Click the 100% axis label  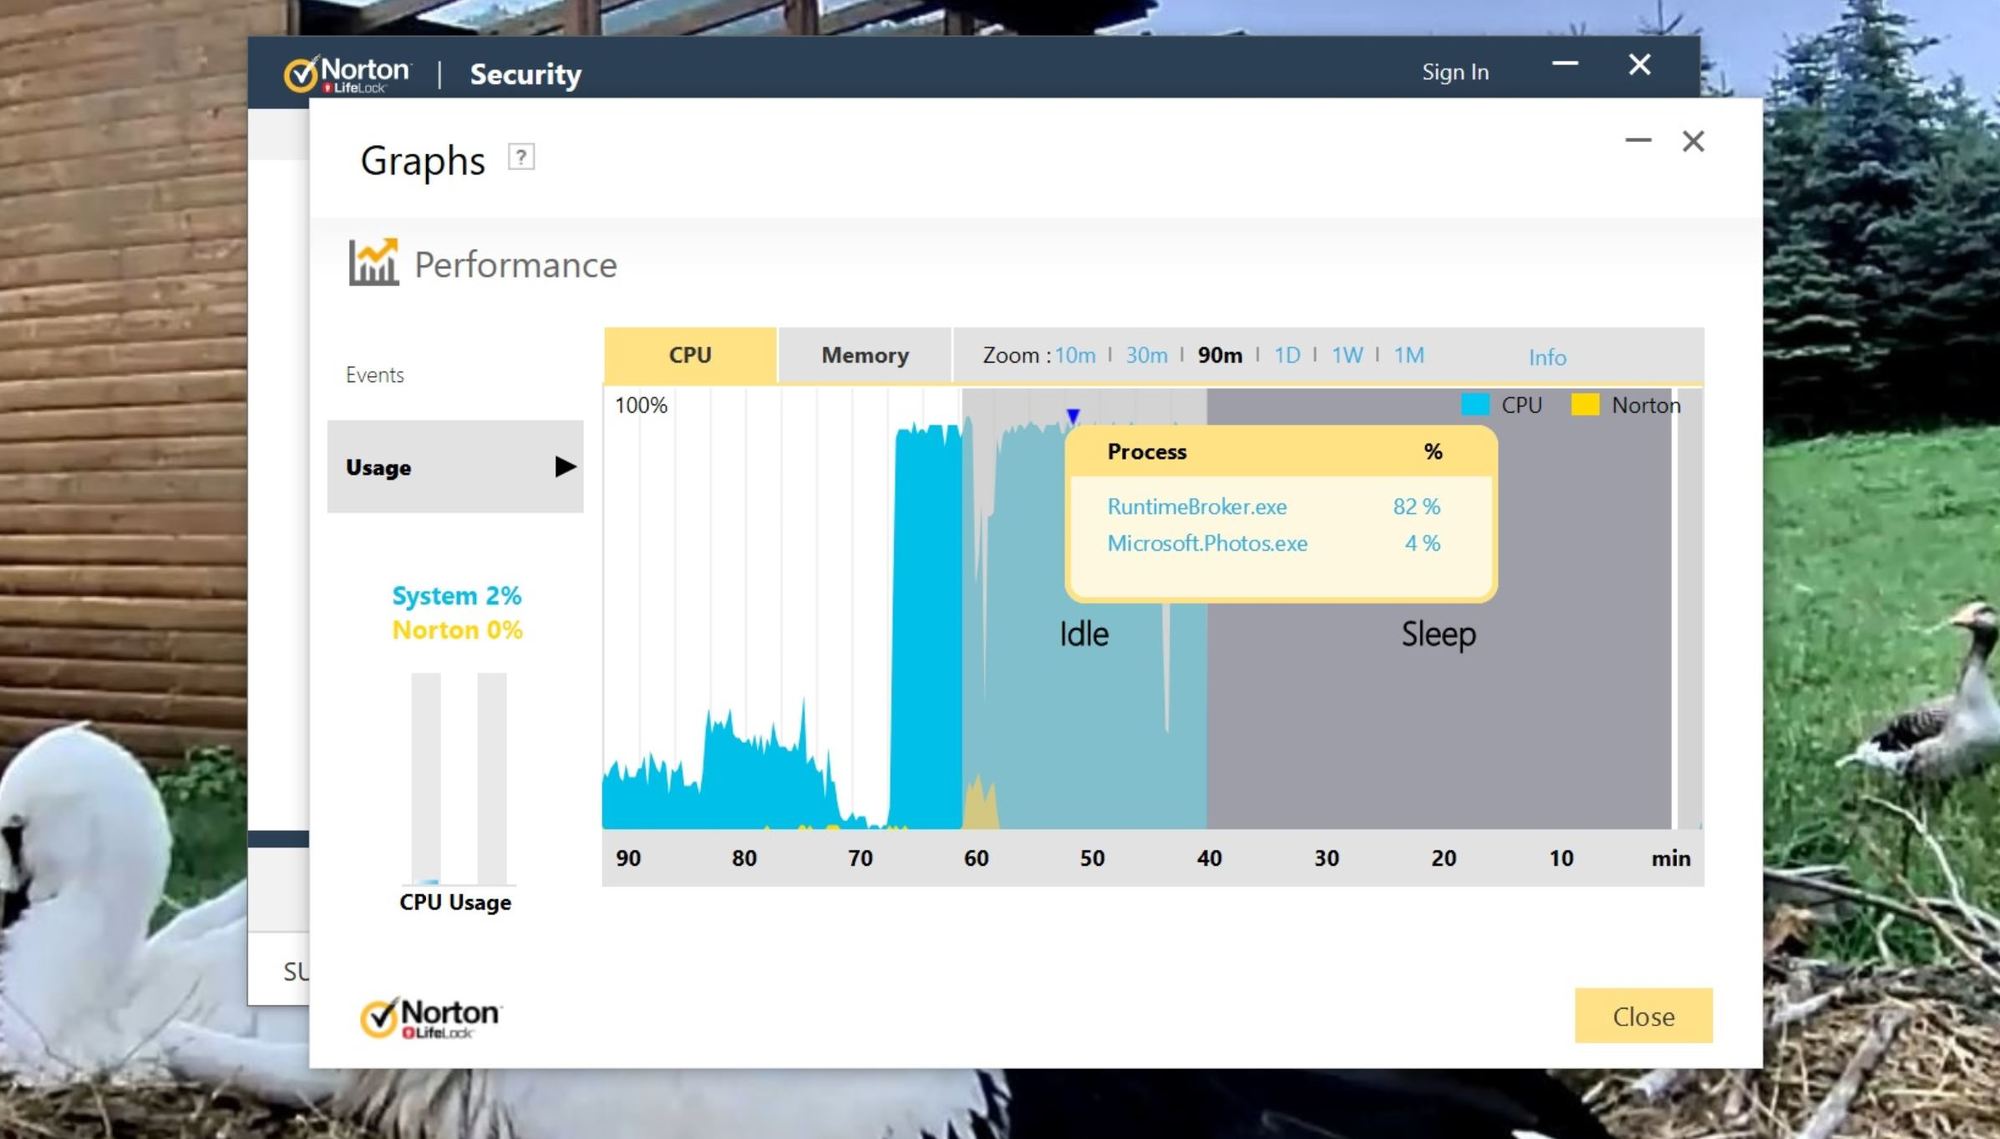641,405
